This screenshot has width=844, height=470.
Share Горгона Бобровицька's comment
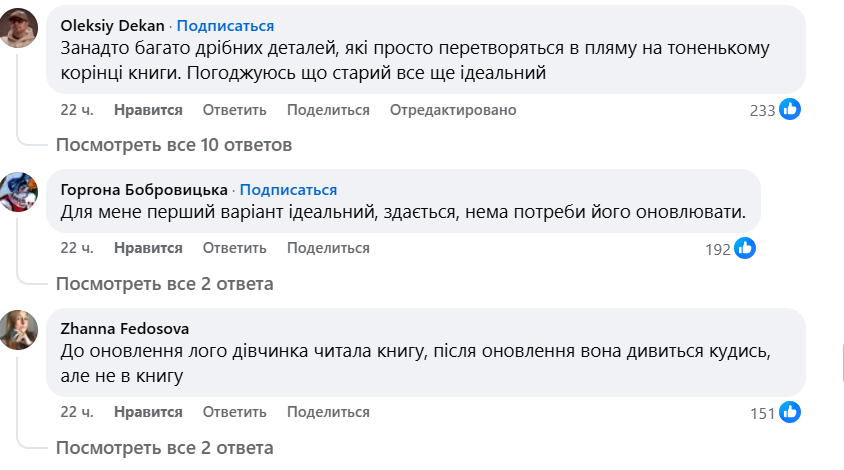click(328, 248)
